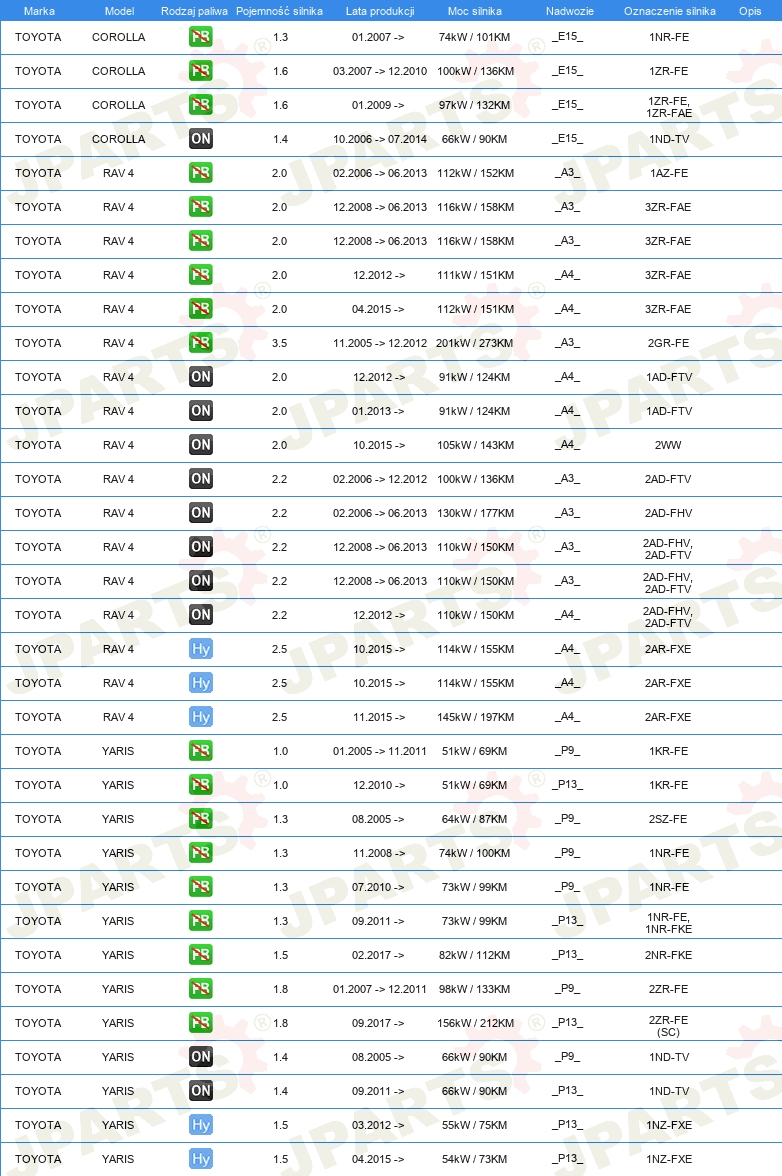Click diesel ON icon in RAV 4 2WW row

pos(200,445)
